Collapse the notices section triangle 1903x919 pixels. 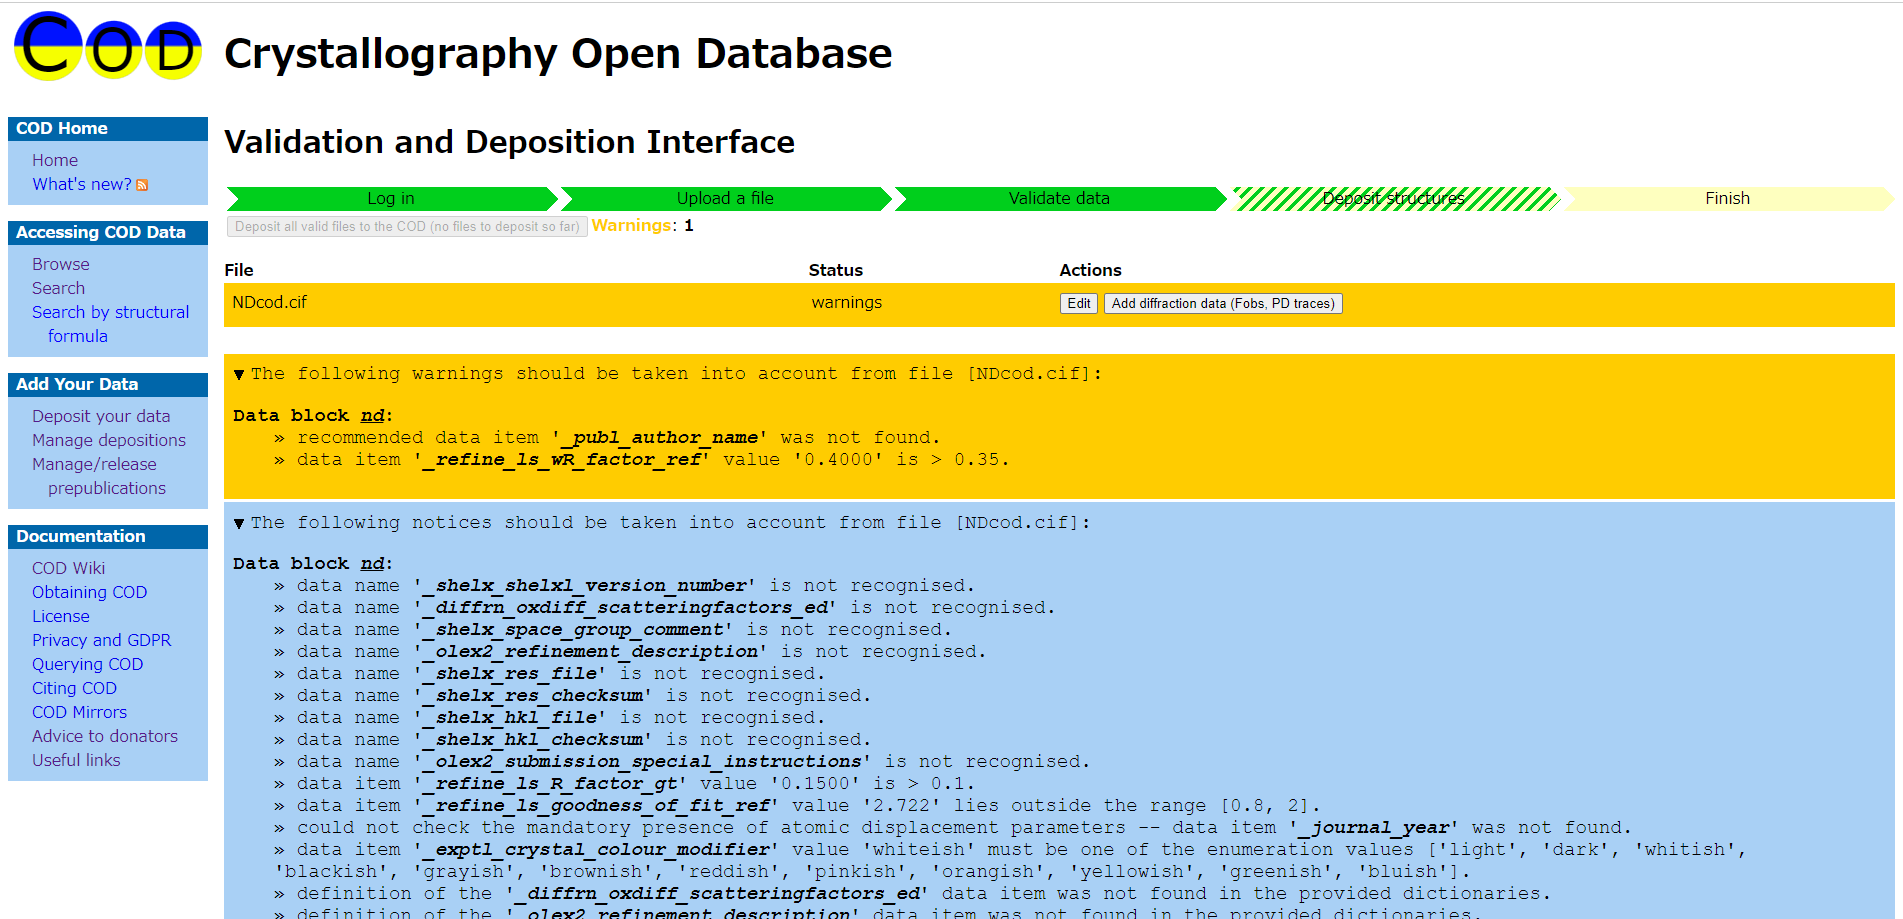click(x=239, y=524)
